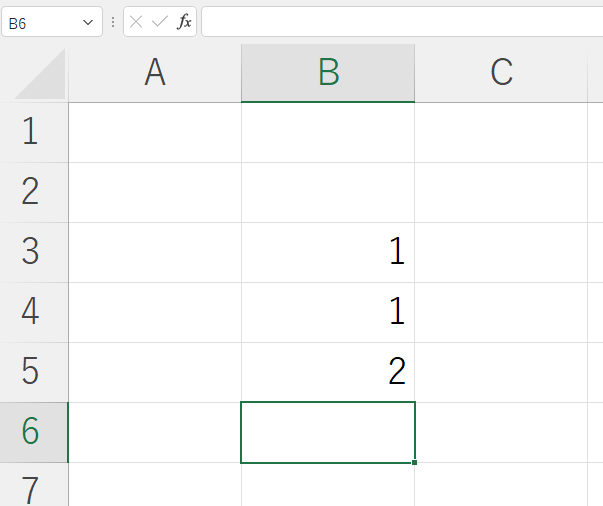Click the Enter checkmark icon in formula bar
The width and height of the screenshot is (603, 506).
(160, 22)
